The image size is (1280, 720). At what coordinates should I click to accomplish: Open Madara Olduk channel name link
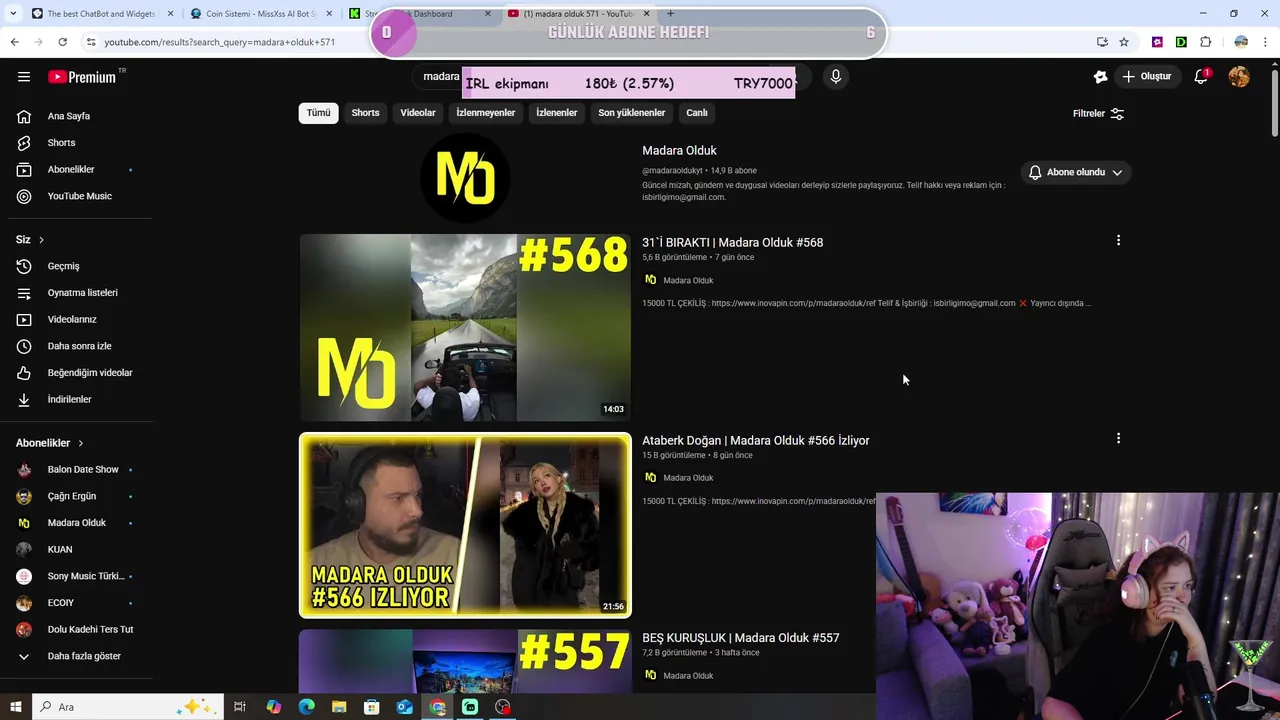(x=679, y=150)
